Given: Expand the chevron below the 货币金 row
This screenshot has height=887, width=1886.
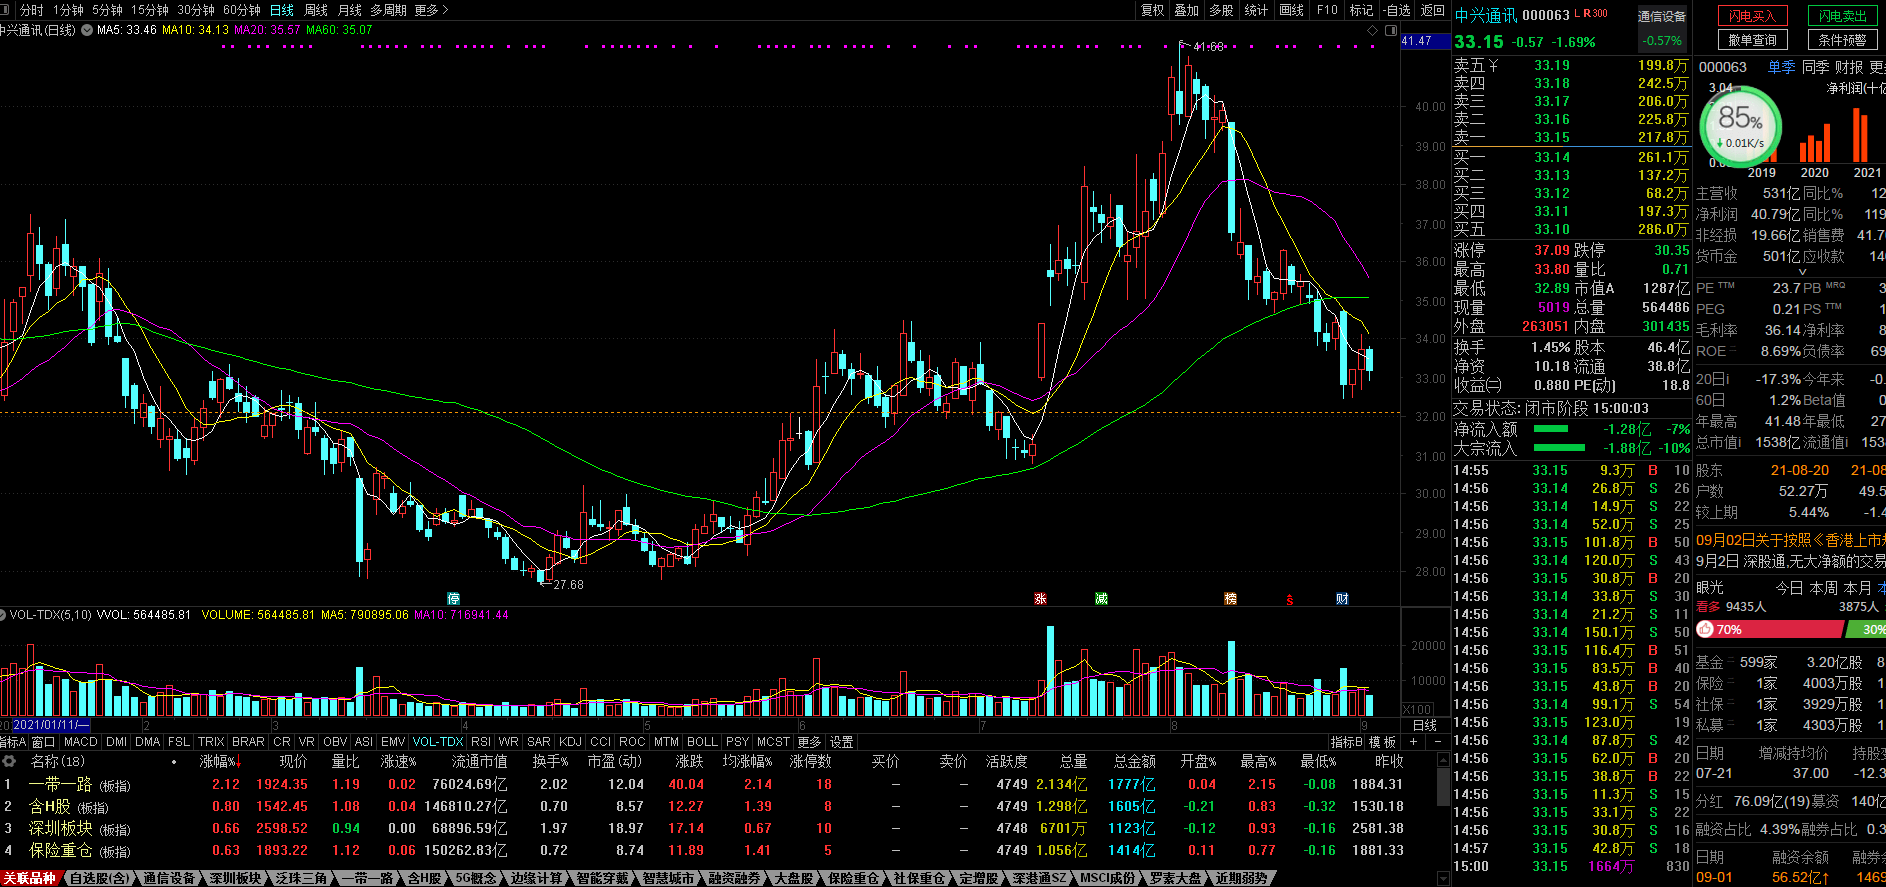Looking at the screenshot, I should 1802,272.
